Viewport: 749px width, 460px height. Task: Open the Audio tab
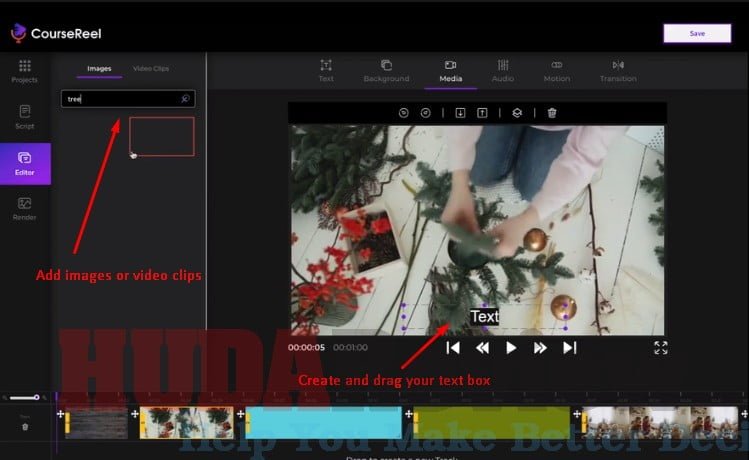[503, 71]
